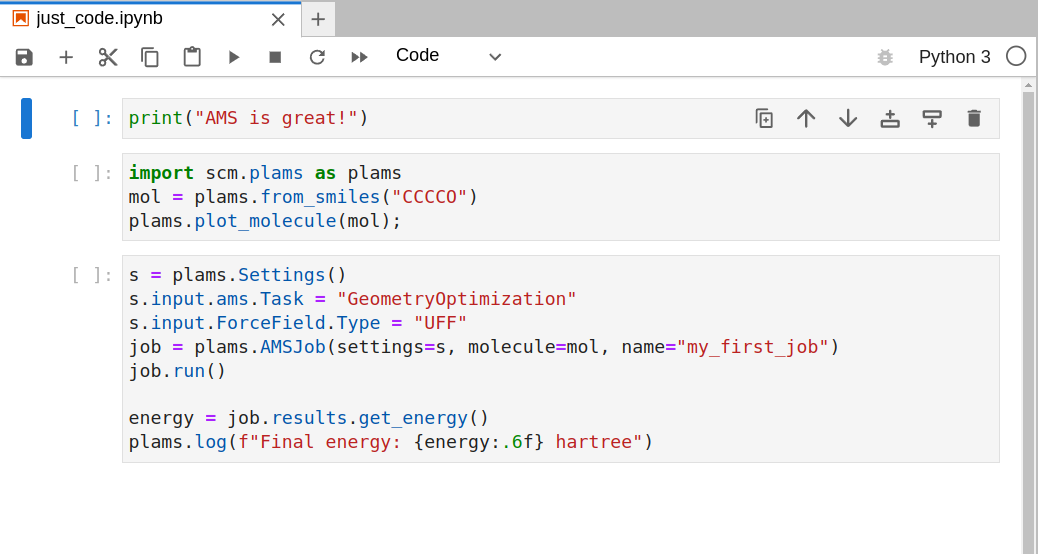Enable the debugger bug icon
Screen dimensions: 1038x554
tap(885, 57)
